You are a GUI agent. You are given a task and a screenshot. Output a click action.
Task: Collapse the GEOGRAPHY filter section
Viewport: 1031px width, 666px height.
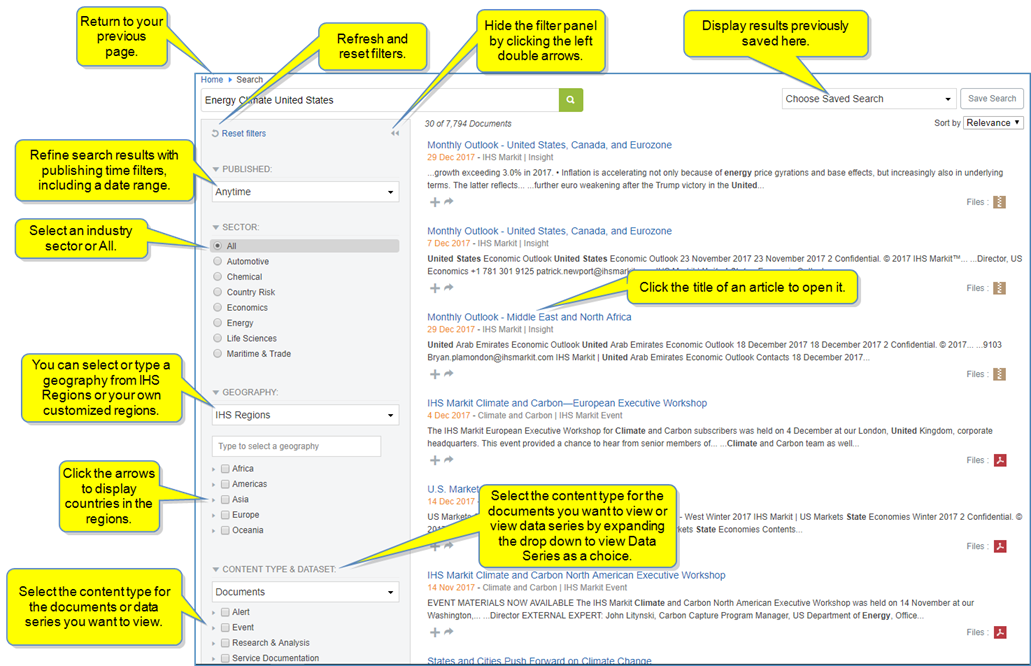(x=216, y=392)
